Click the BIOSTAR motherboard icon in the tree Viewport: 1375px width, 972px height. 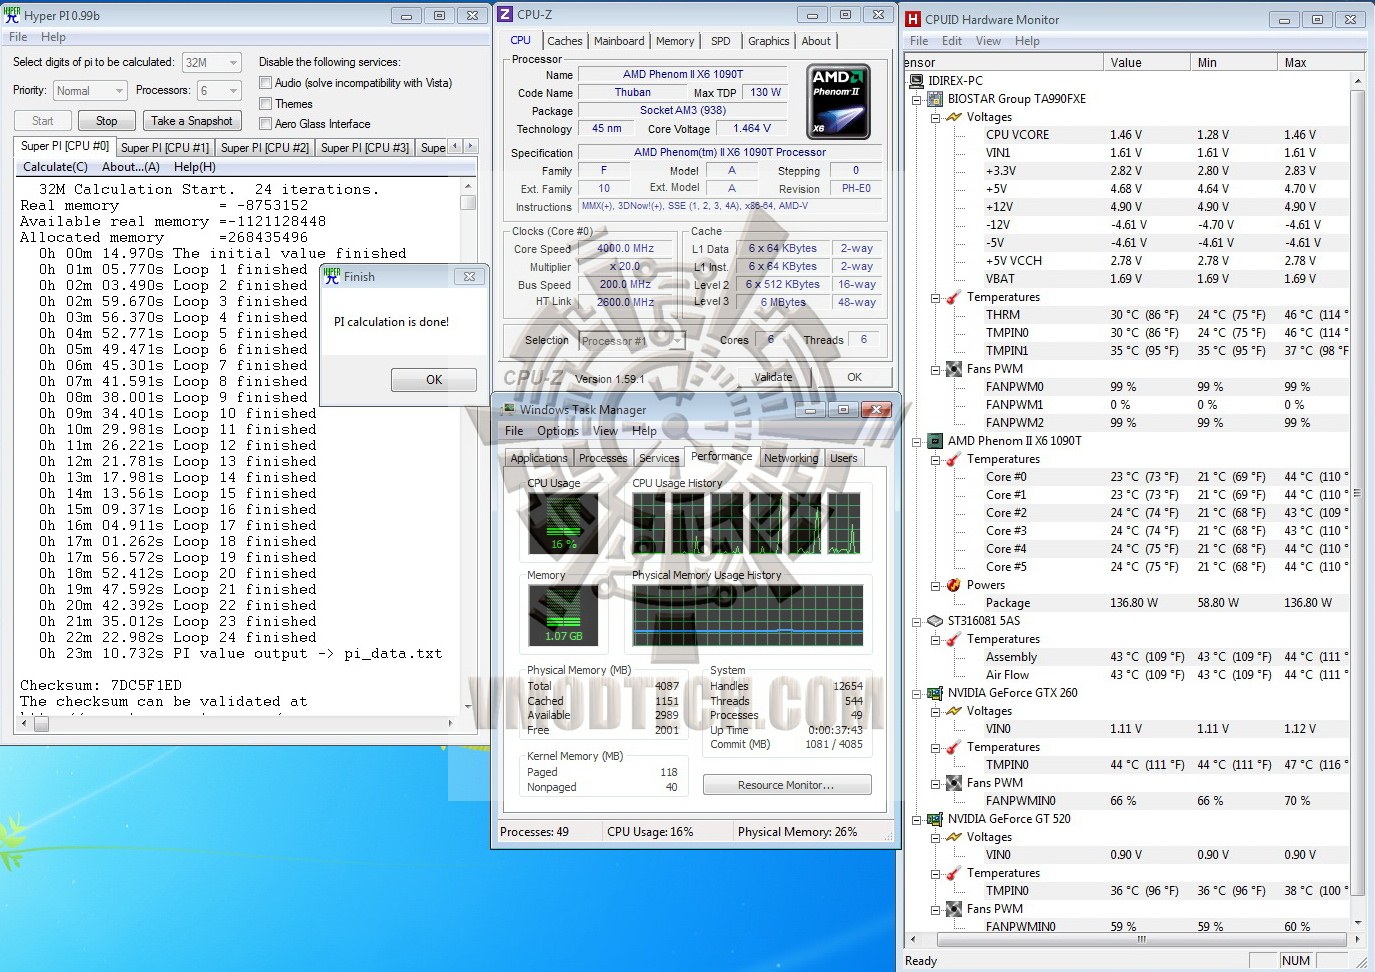click(935, 99)
